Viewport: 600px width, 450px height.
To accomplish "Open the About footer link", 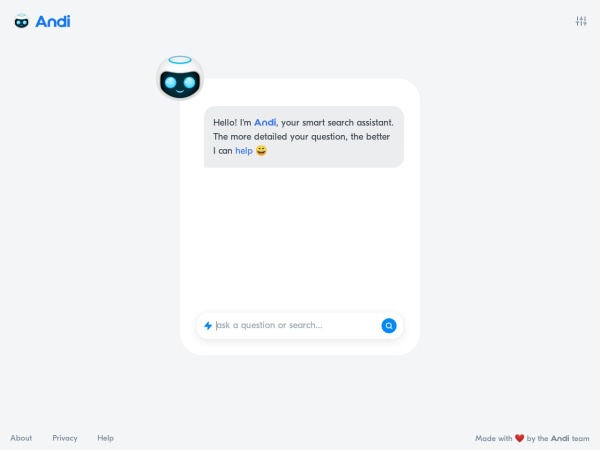I will (21, 438).
